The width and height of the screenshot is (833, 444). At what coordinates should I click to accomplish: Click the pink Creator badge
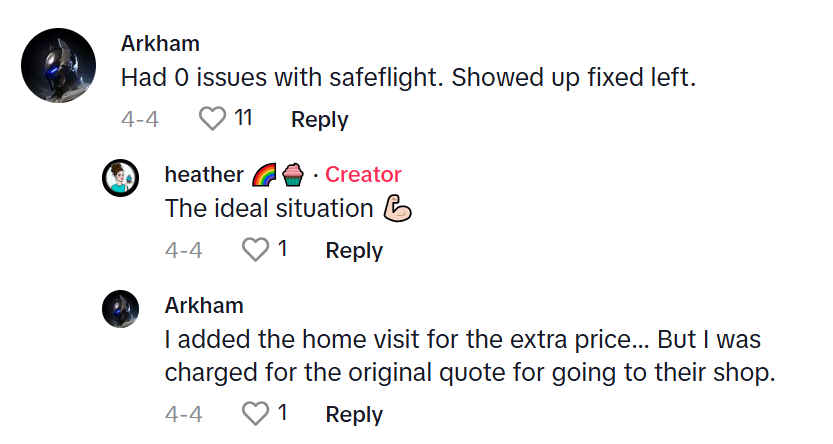pyautogui.click(x=363, y=175)
